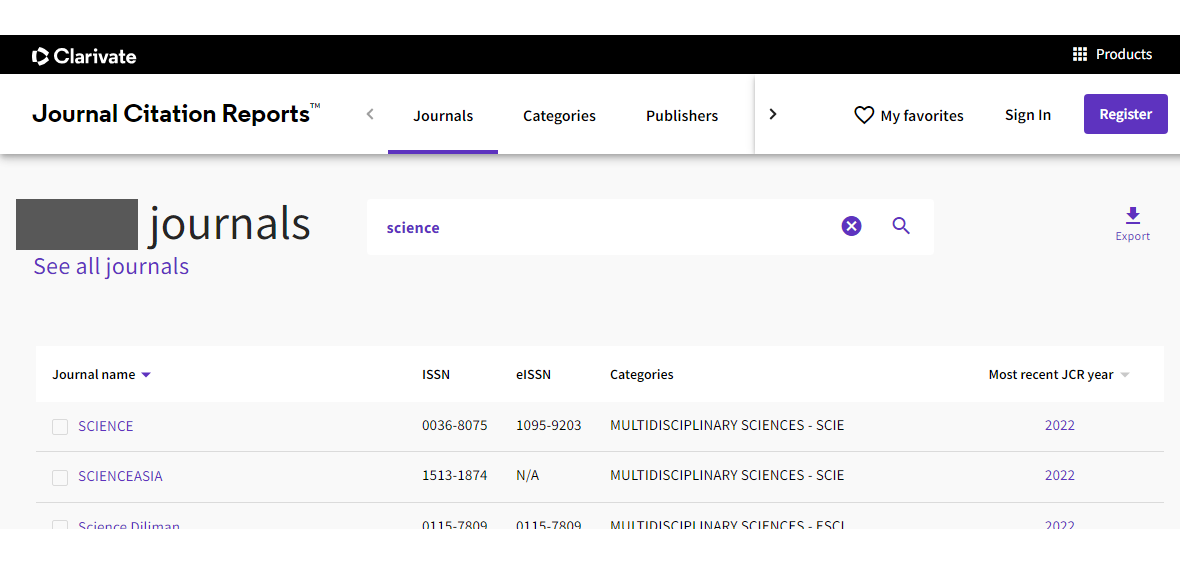Image resolution: width=1180 pixels, height=564 pixels.
Task: Click the N/A eISSN for SCIENCEASIA
Action: 528,476
